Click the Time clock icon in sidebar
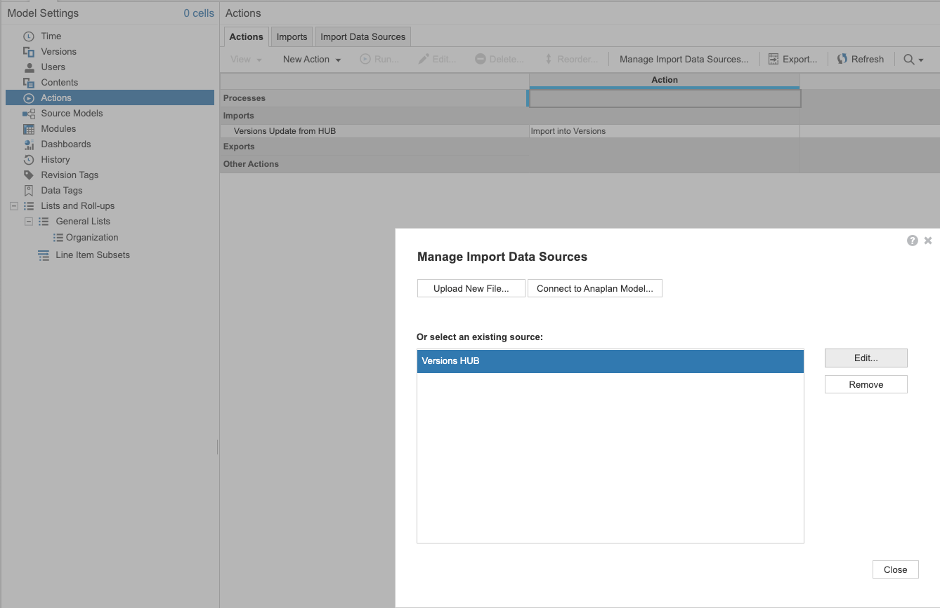This screenshot has width=941, height=608. 28,36
